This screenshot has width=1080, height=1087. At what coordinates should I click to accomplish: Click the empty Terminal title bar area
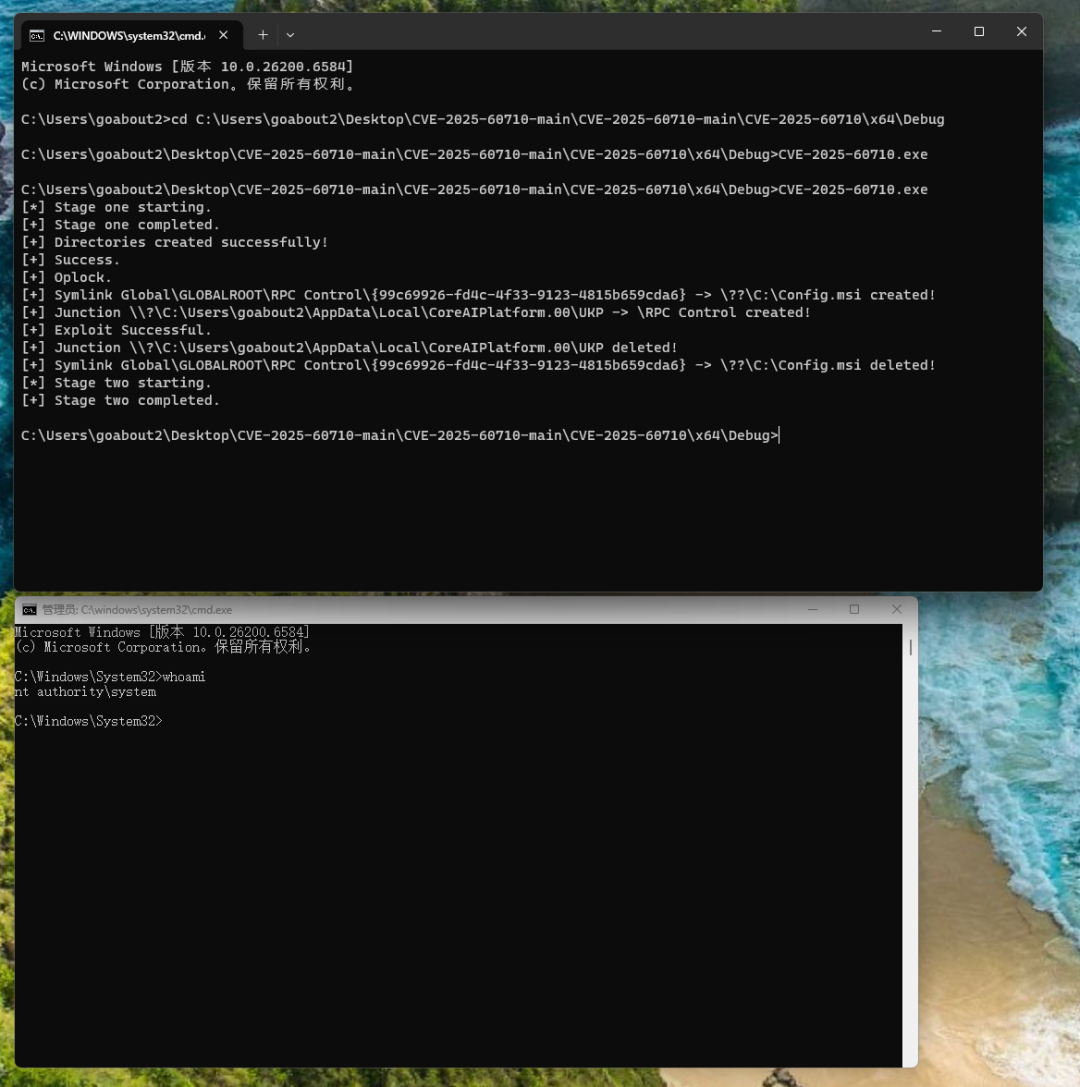click(600, 32)
